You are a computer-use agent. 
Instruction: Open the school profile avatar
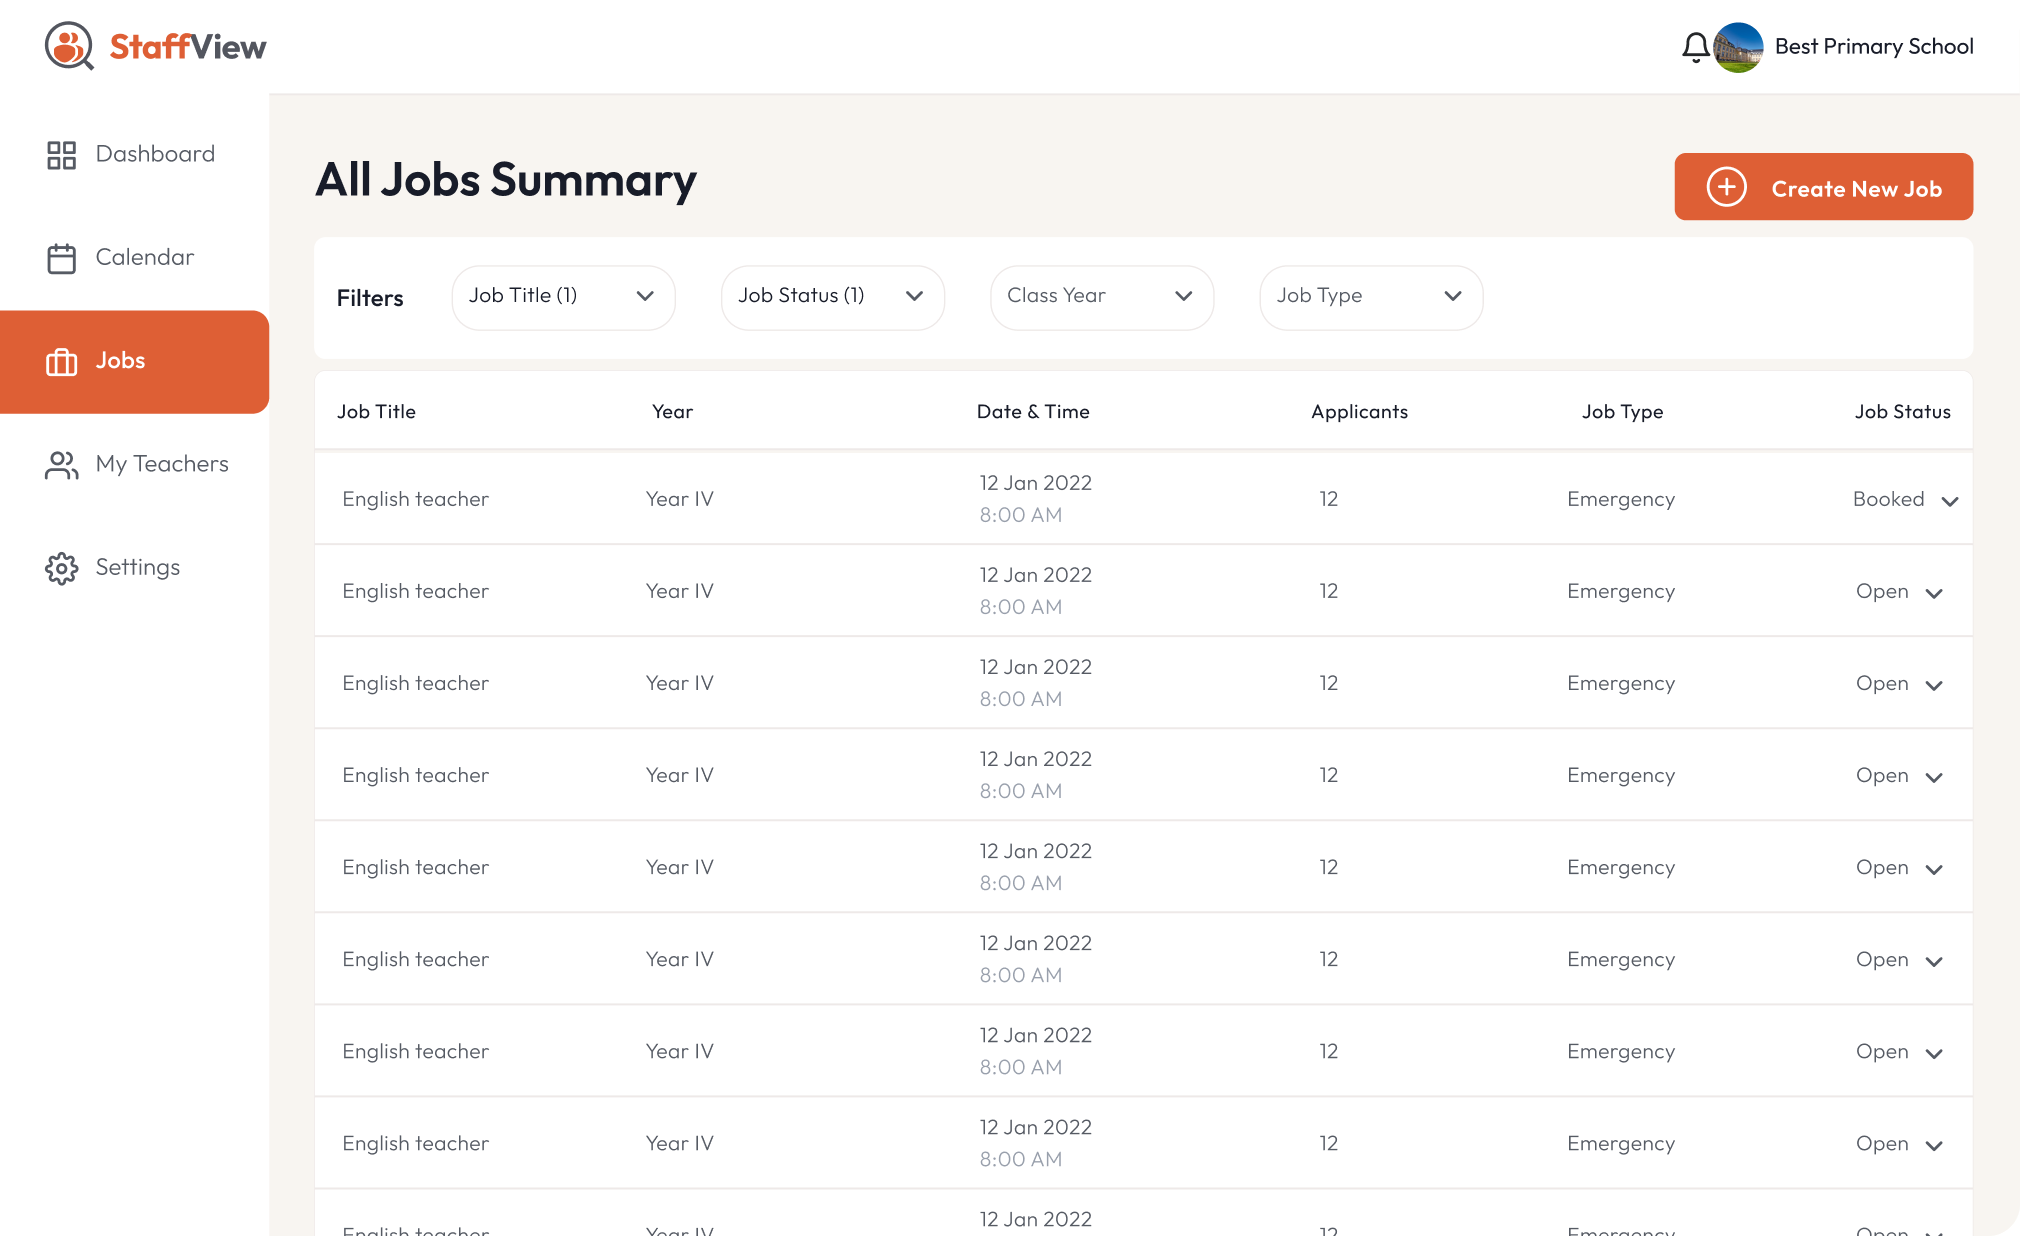[x=1738, y=47]
